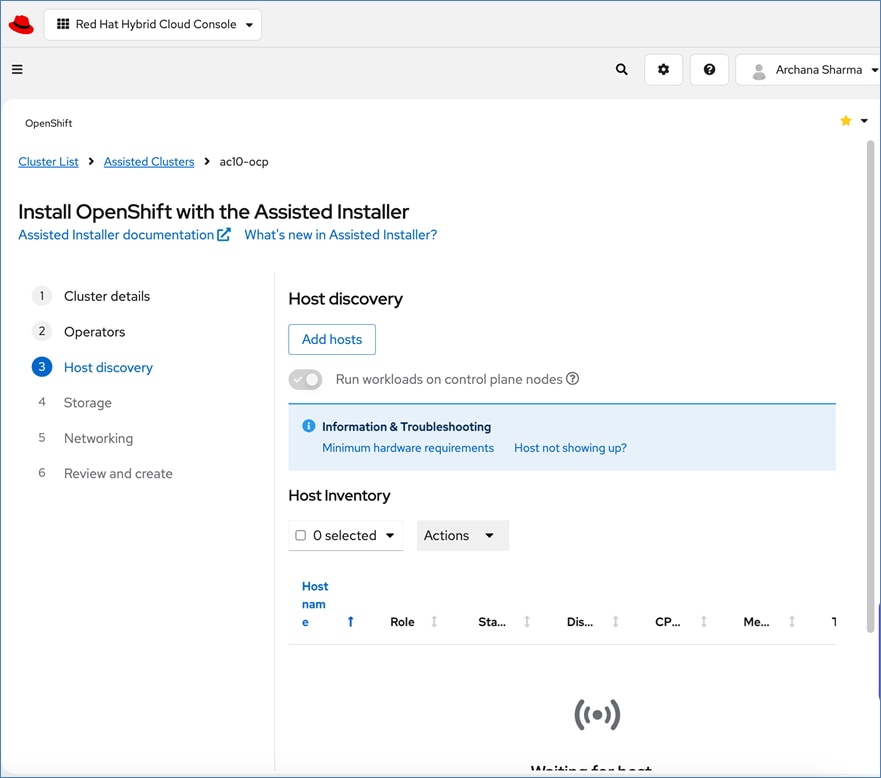The height and width of the screenshot is (778, 881).
Task: Open Assisted Clusters breadcrumb link
Action: pyautogui.click(x=149, y=162)
